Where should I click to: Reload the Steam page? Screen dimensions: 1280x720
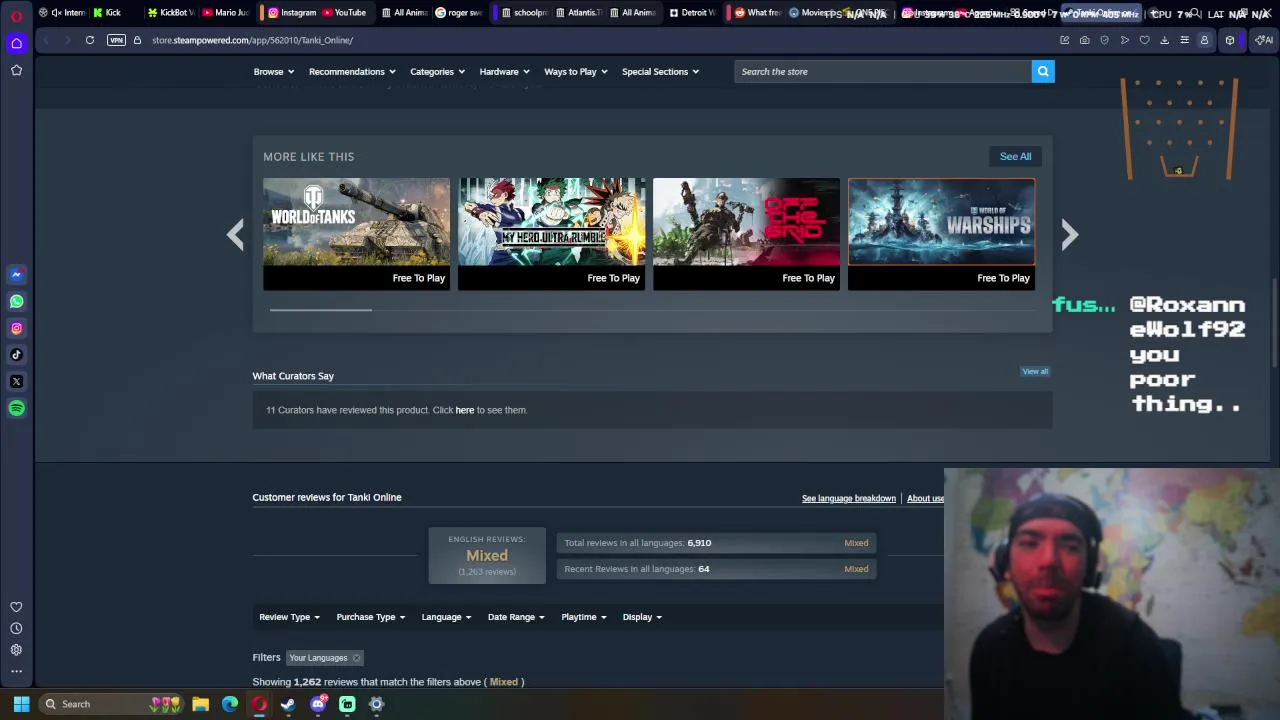coord(90,40)
